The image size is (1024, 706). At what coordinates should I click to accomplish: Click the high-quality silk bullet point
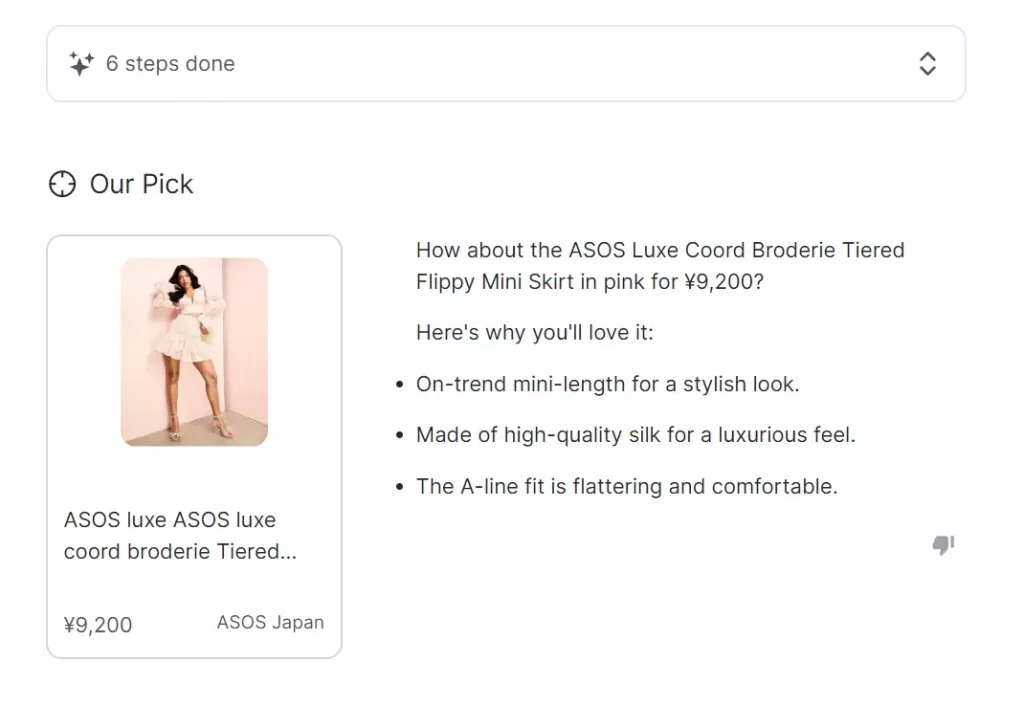pos(635,435)
